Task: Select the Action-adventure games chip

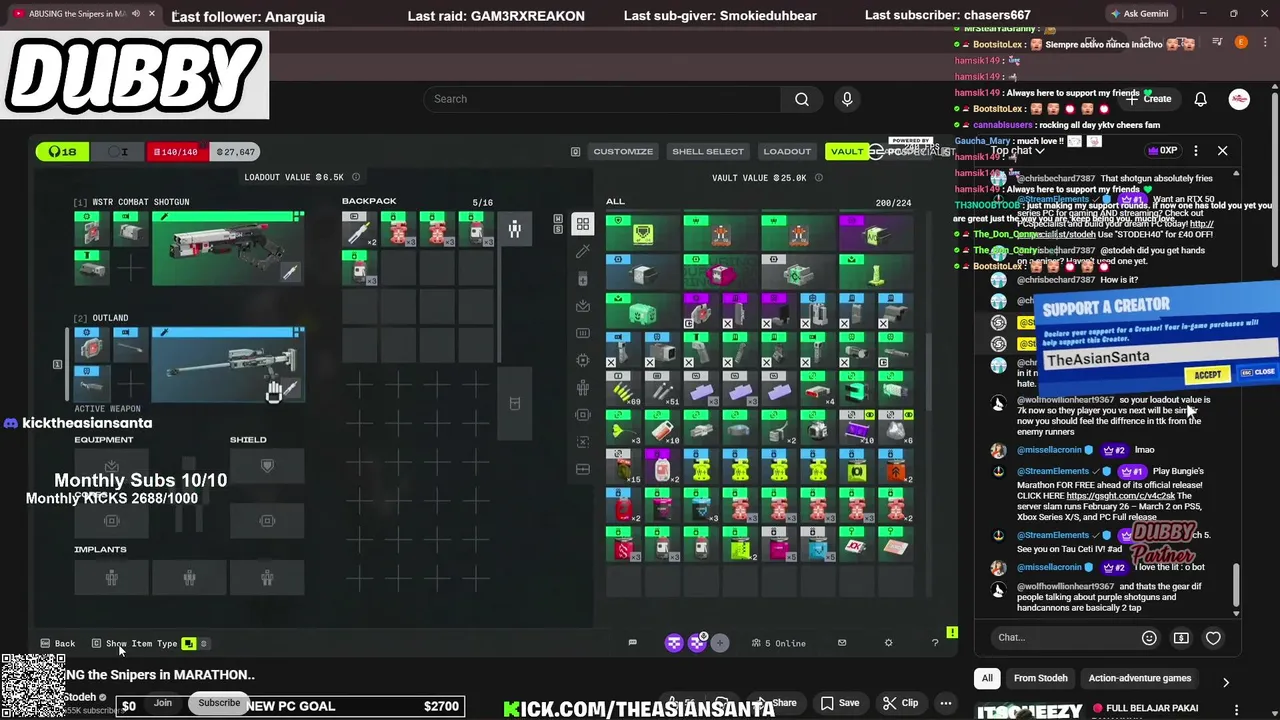Action: [x=1140, y=678]
